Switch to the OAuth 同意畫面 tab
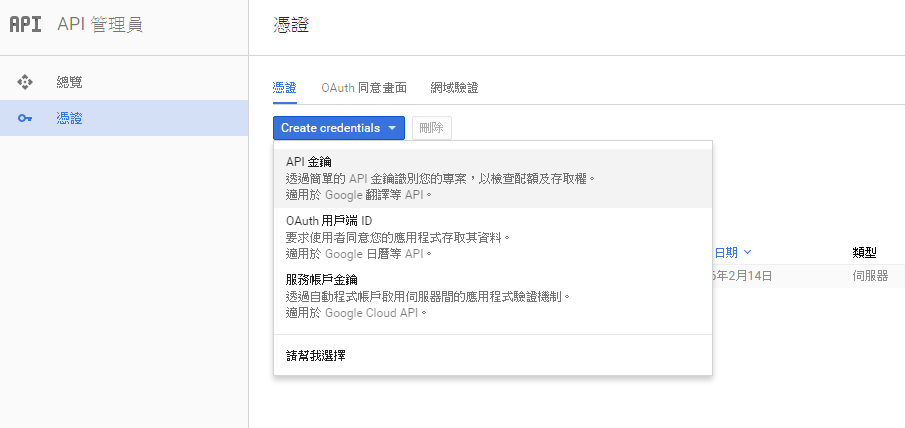Viewport: 905px width, 428px height. point(364,88)
